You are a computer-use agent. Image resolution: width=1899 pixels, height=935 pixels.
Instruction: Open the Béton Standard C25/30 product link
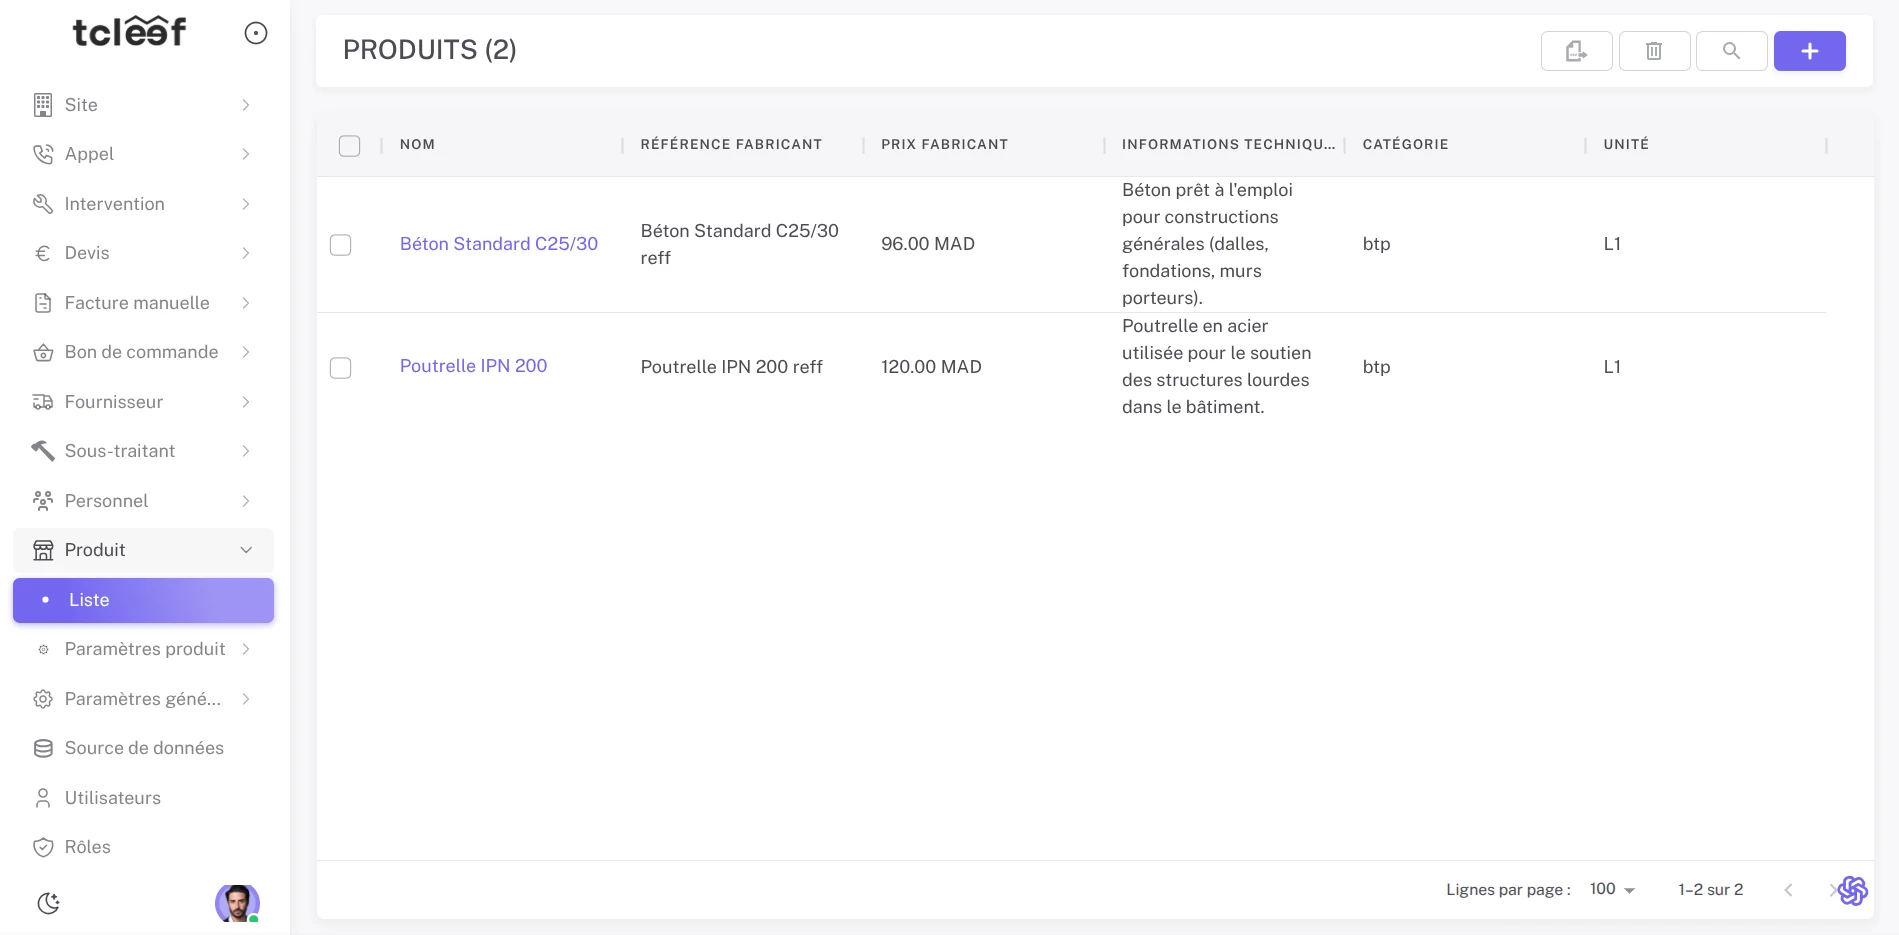tap(498, 244)
